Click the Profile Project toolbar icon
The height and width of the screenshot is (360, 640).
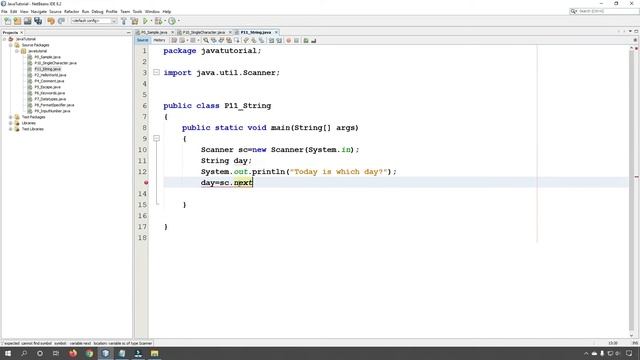[x=172, y=21]
